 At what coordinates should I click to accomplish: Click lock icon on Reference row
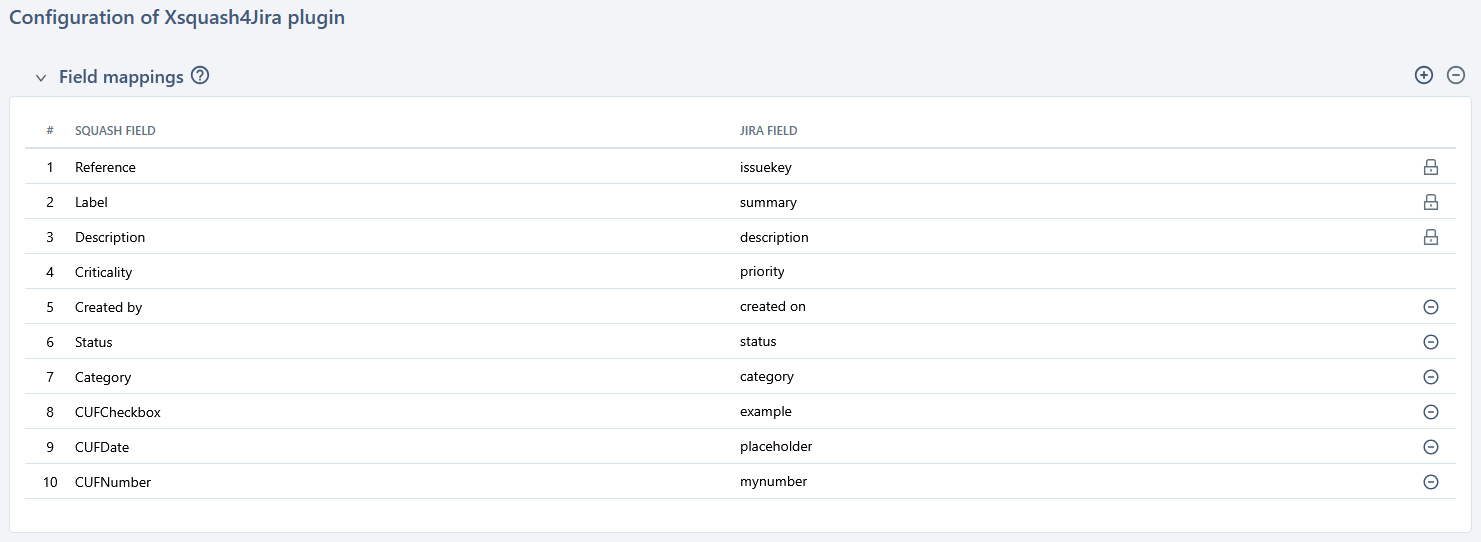1430,167
